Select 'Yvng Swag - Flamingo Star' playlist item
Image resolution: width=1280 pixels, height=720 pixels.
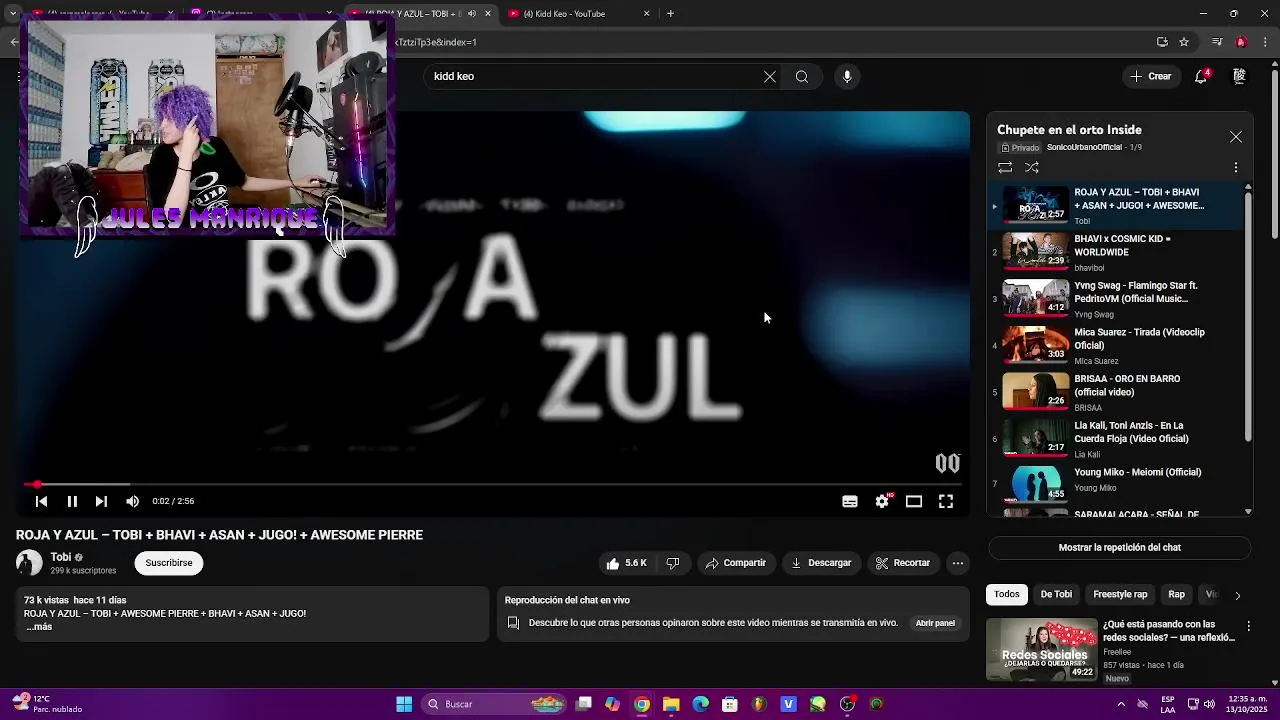[1115, 299]
